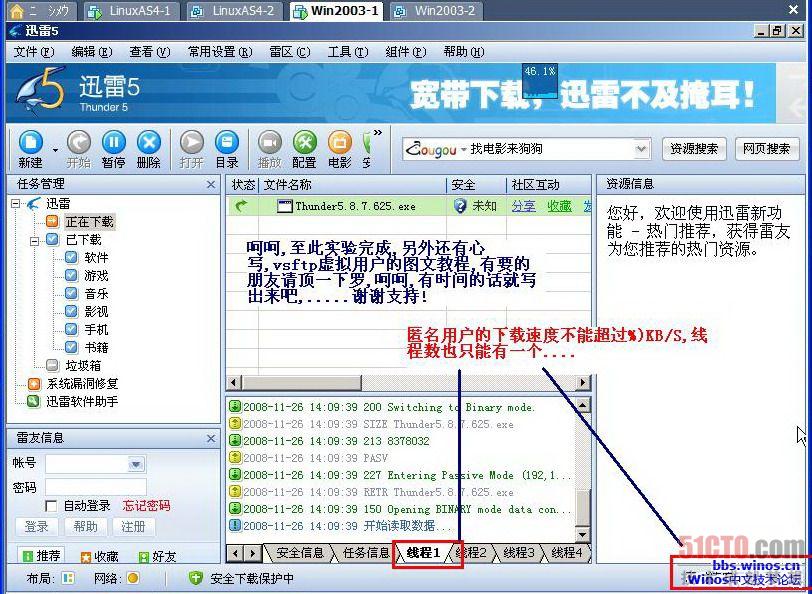Click the log pane scroll-down arrow
Image resolution: width=812 pixels, height=594 pixels.
[583, 534]
